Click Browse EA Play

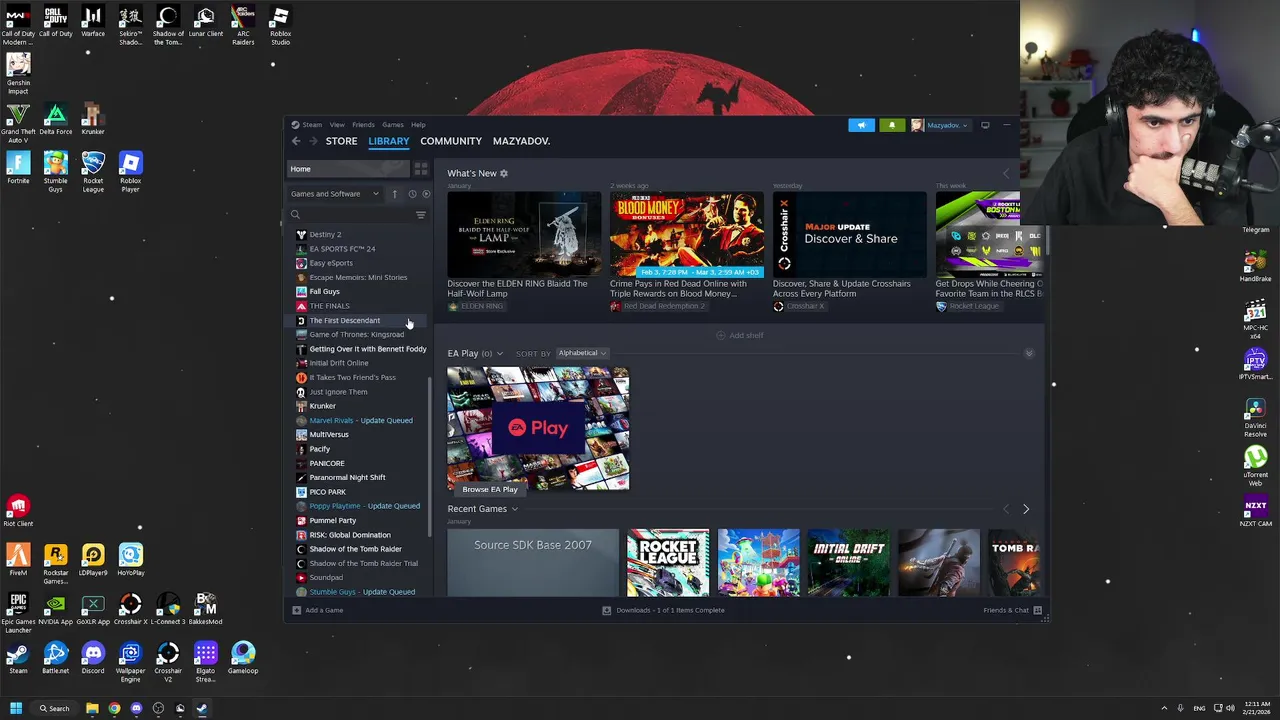[490, 489]
